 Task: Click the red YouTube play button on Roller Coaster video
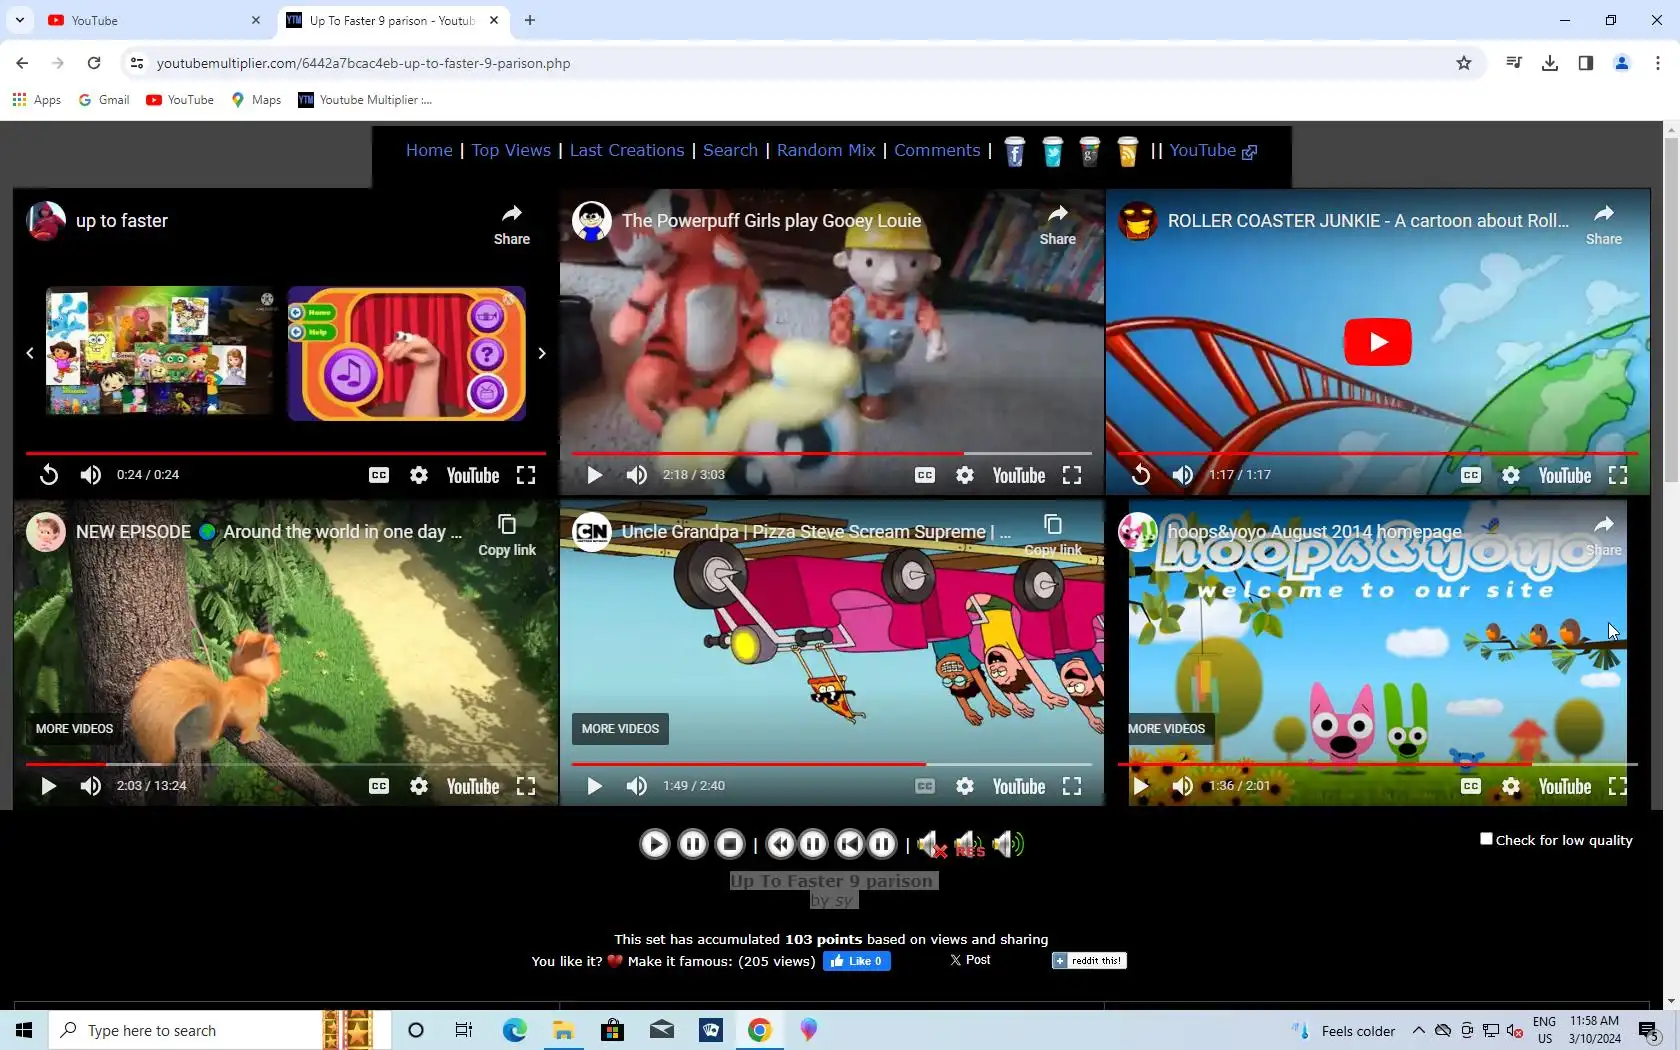[1377, 342]
